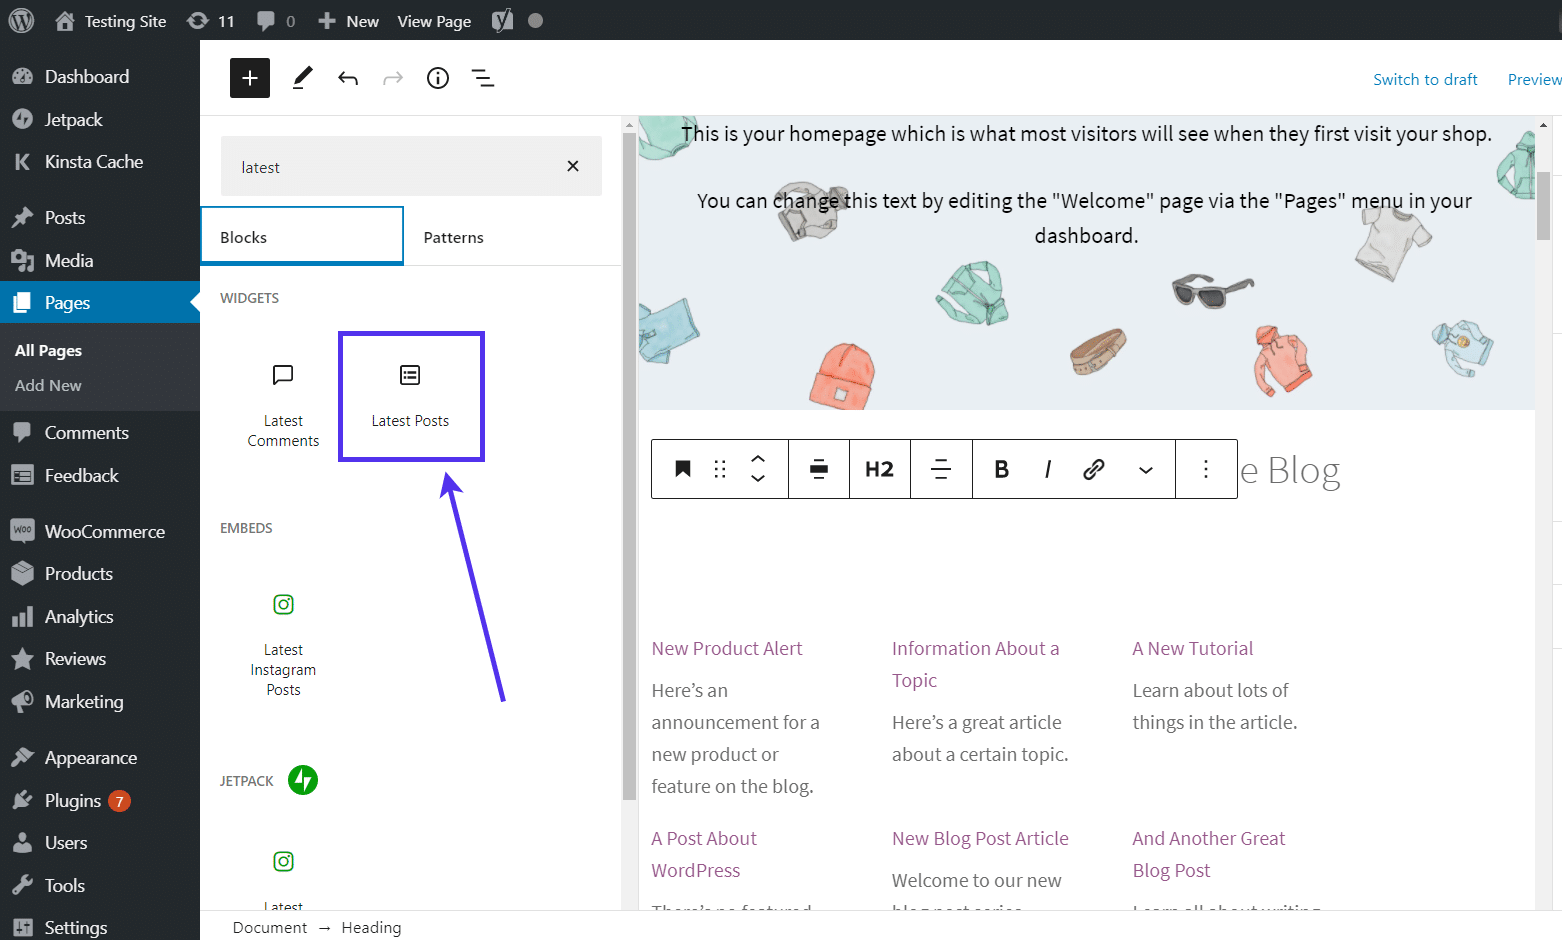This screenshot has width=1562, height=940.
Task: Toggle bold formatting in block toolbar
Action: click(x=1001, y=469)
